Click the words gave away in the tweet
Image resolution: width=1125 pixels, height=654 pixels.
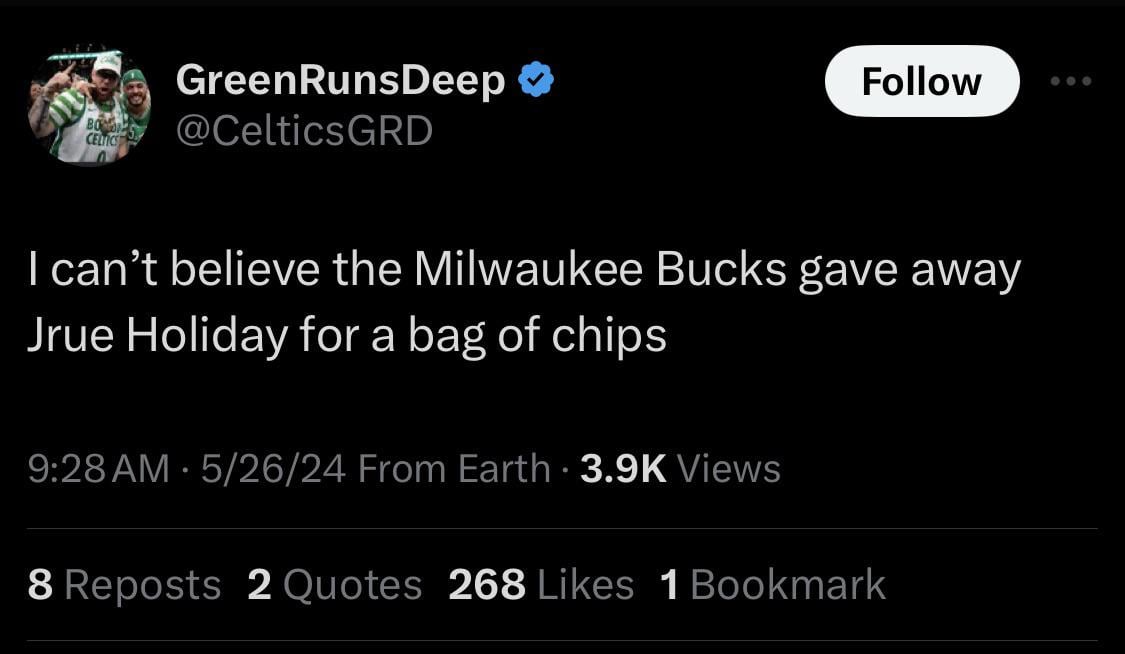click(x=909, y=271)
